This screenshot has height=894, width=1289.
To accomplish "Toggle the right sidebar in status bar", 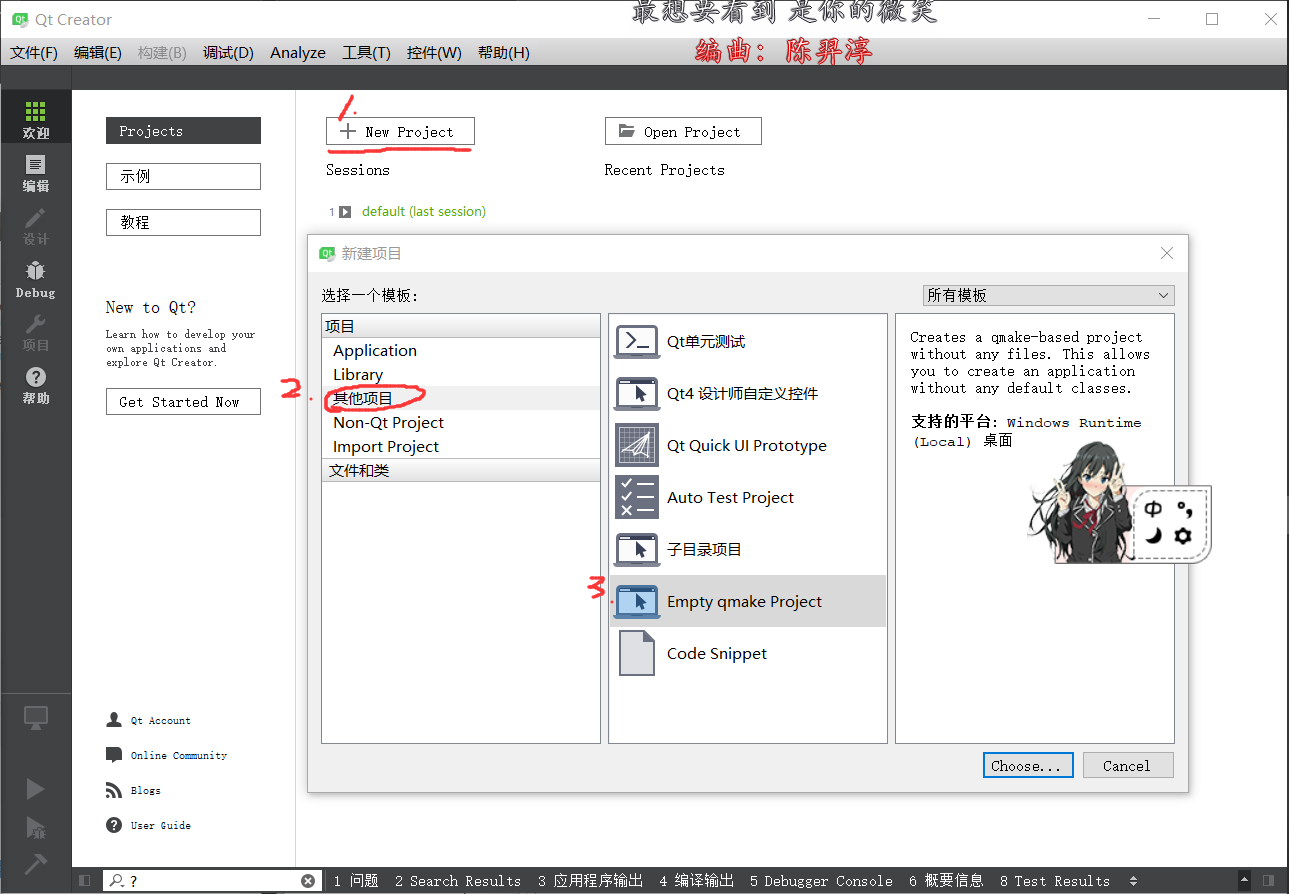I will (1269, 881).
